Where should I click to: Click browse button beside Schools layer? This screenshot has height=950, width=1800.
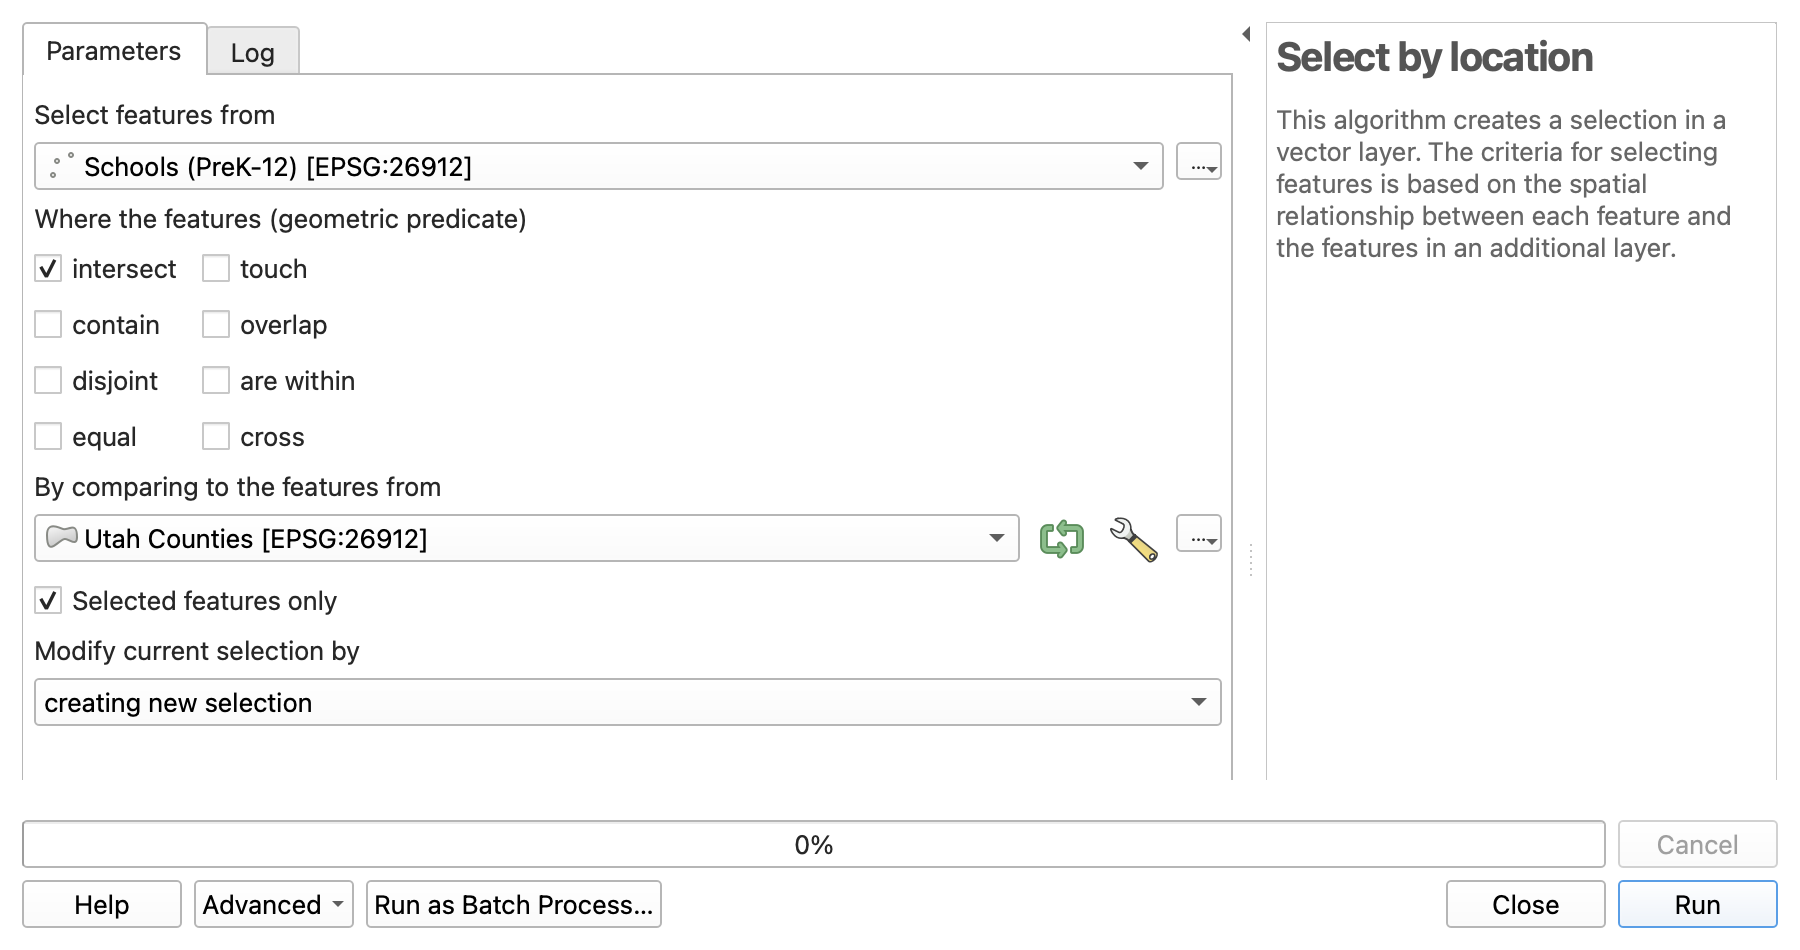[1198, 162]
